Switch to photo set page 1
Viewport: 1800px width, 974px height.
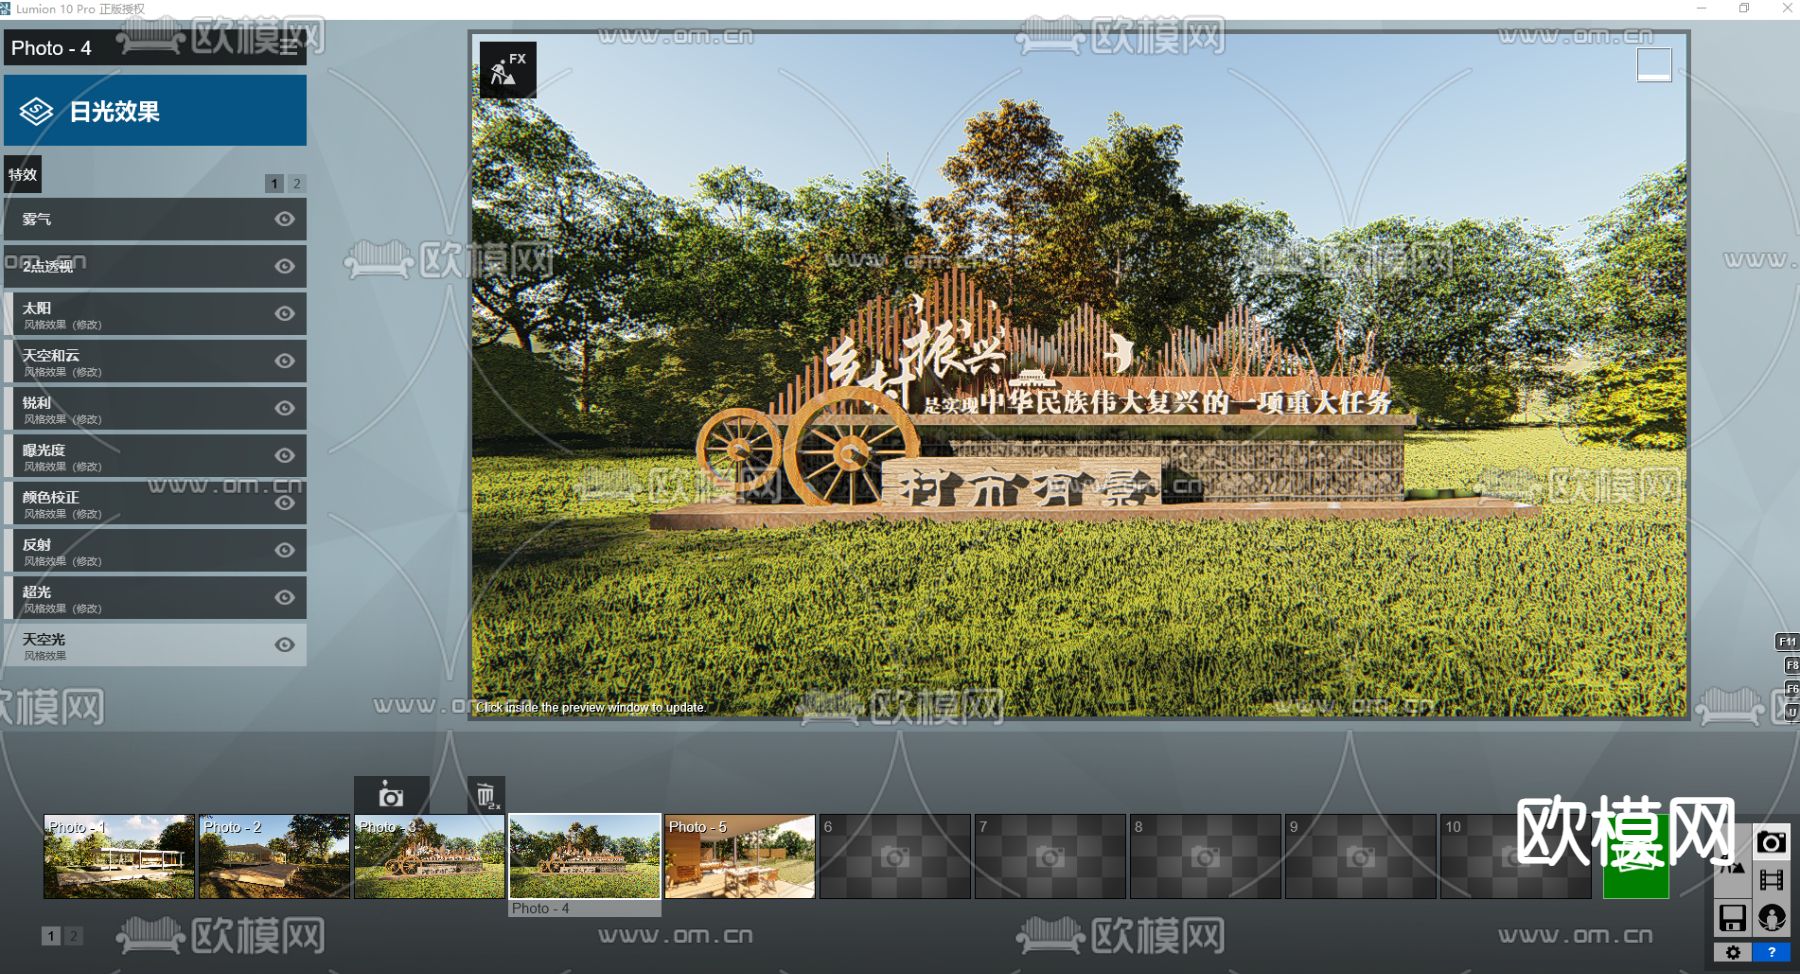pyautogui.click(x=51, y=936)
